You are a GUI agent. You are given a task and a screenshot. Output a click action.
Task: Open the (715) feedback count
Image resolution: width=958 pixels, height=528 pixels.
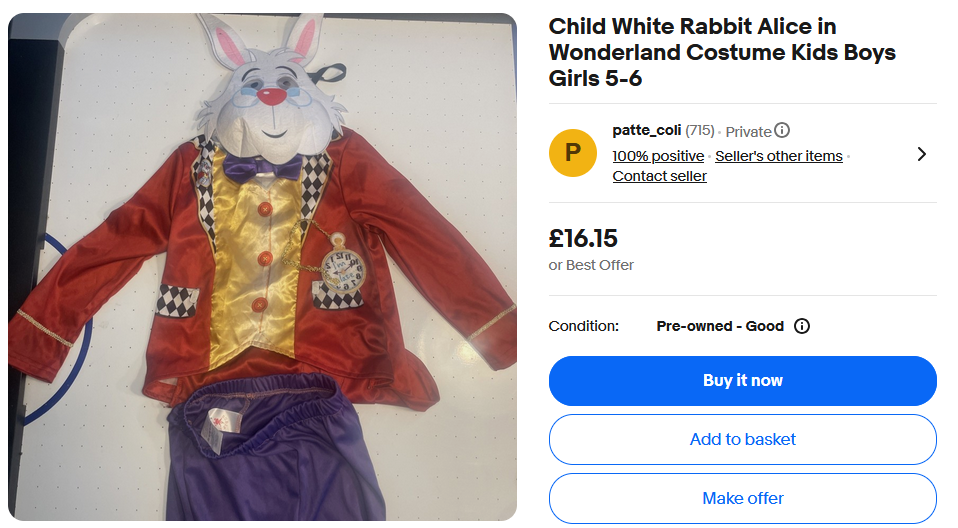(700, 131)
